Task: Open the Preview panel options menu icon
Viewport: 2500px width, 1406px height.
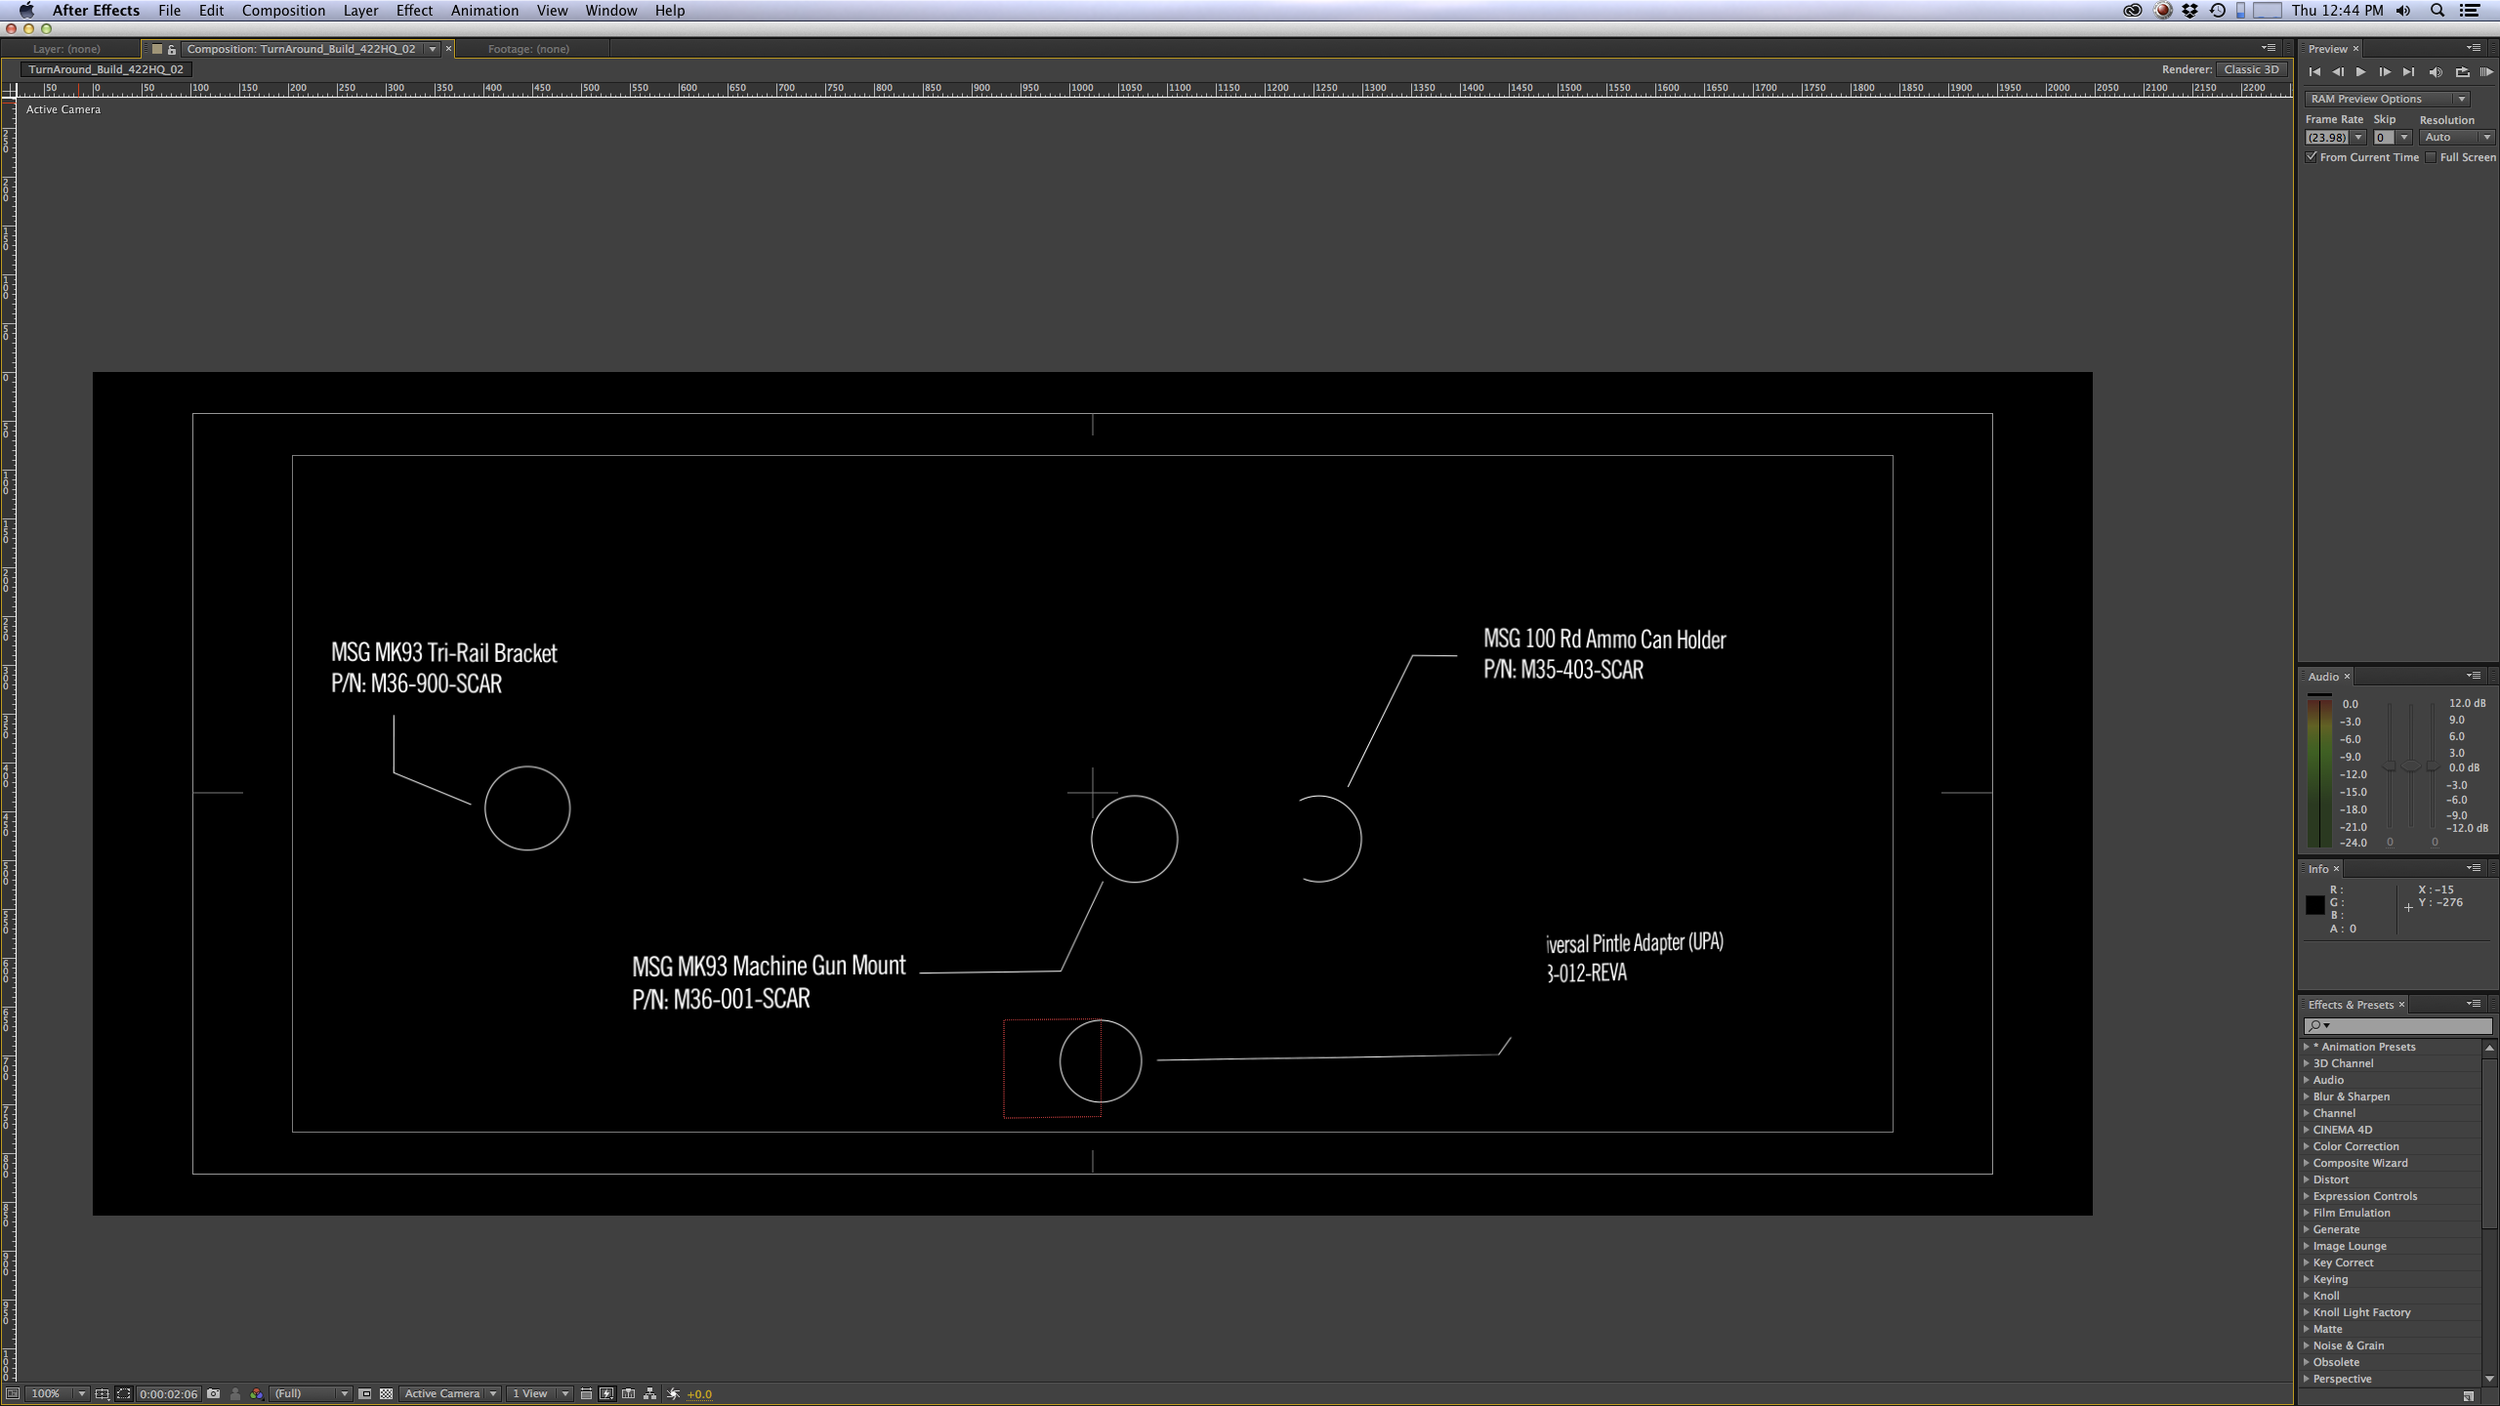Action: pos(2473,48)
